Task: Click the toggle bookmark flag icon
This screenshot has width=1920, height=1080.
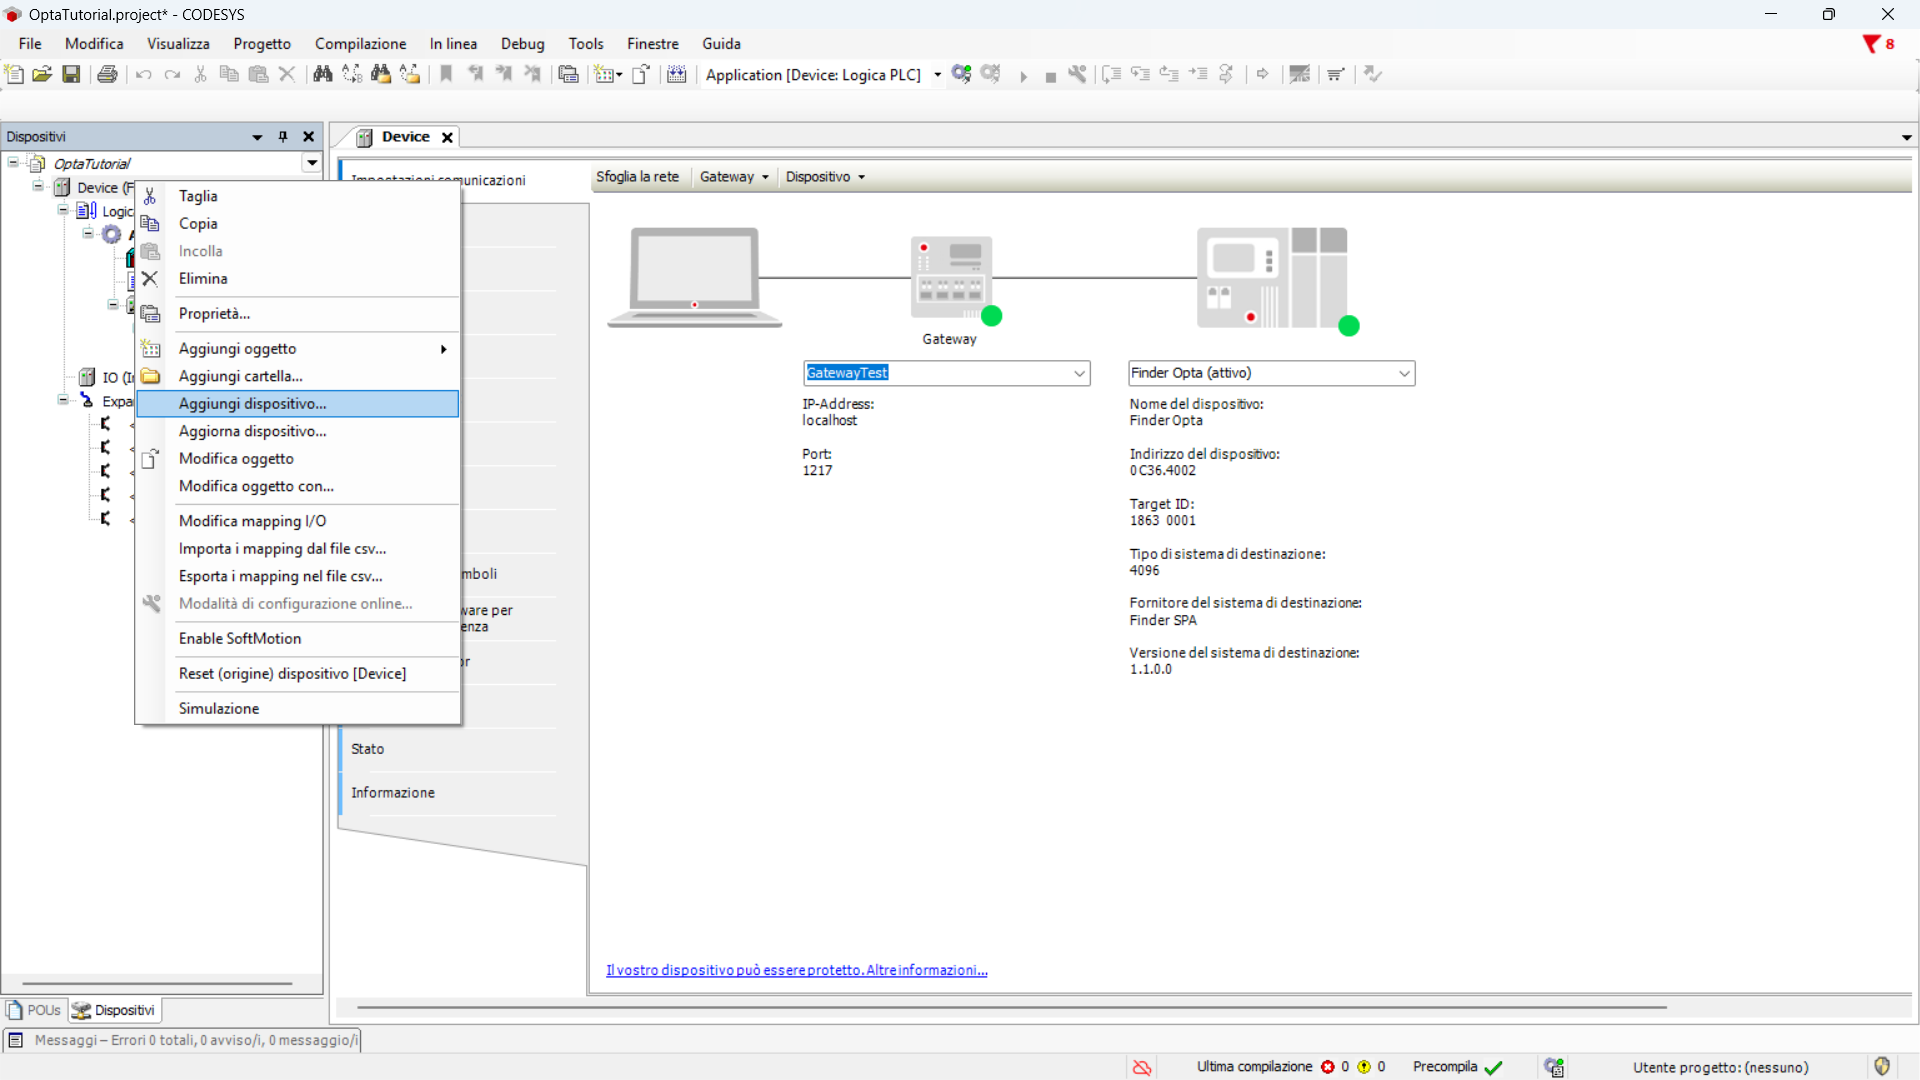Action: coord(446,74)
